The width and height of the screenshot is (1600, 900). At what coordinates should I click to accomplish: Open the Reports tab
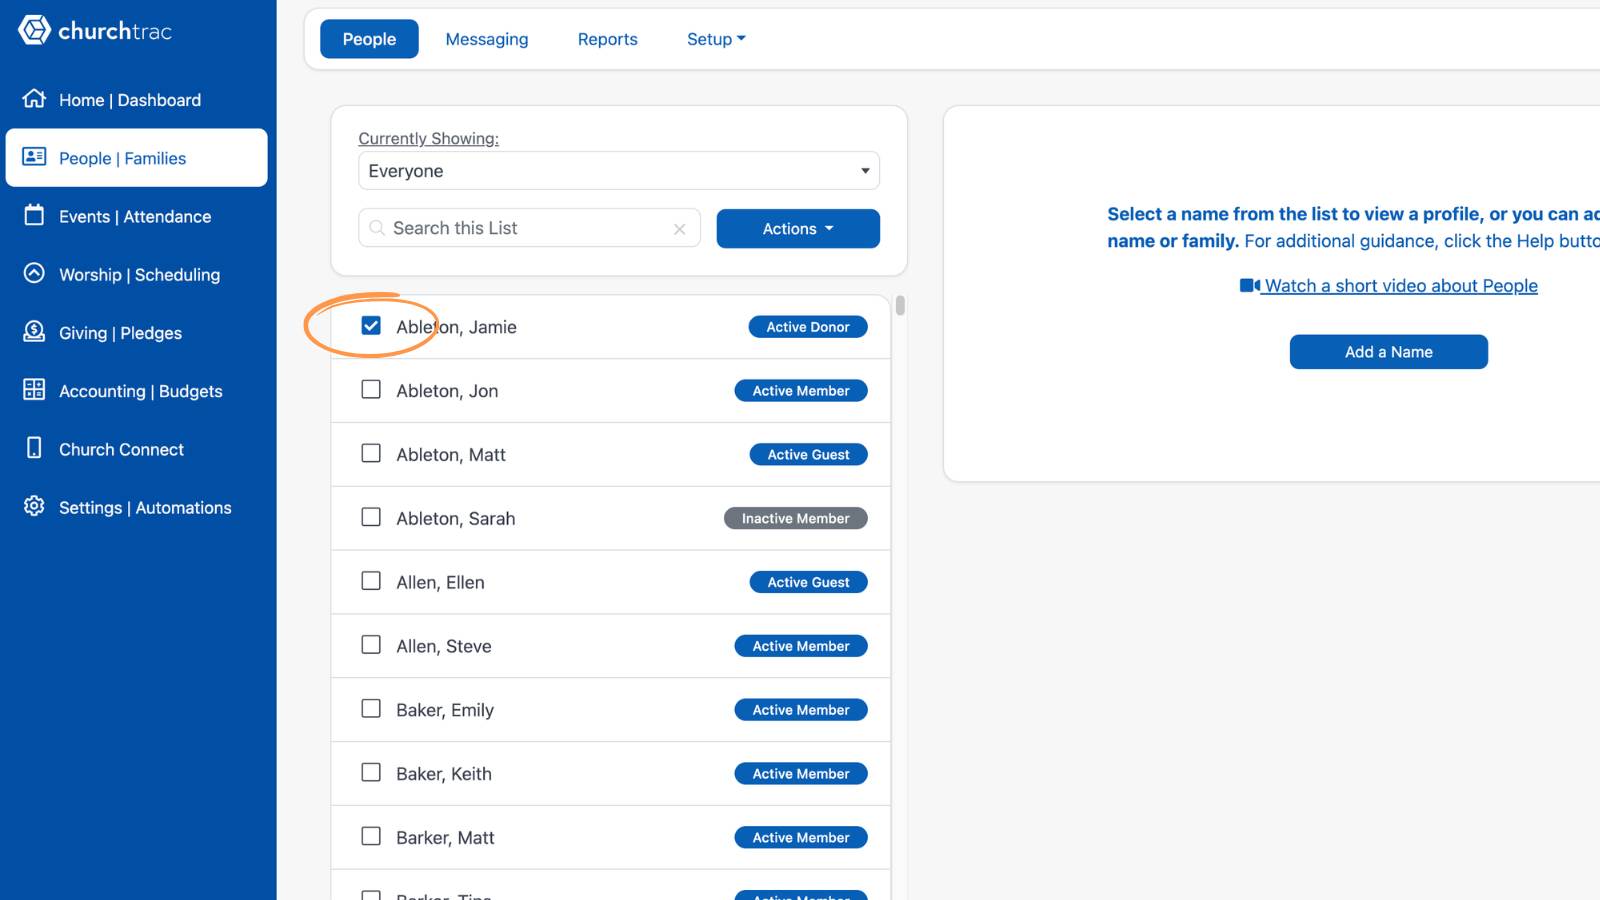click(x=608, y=39)
